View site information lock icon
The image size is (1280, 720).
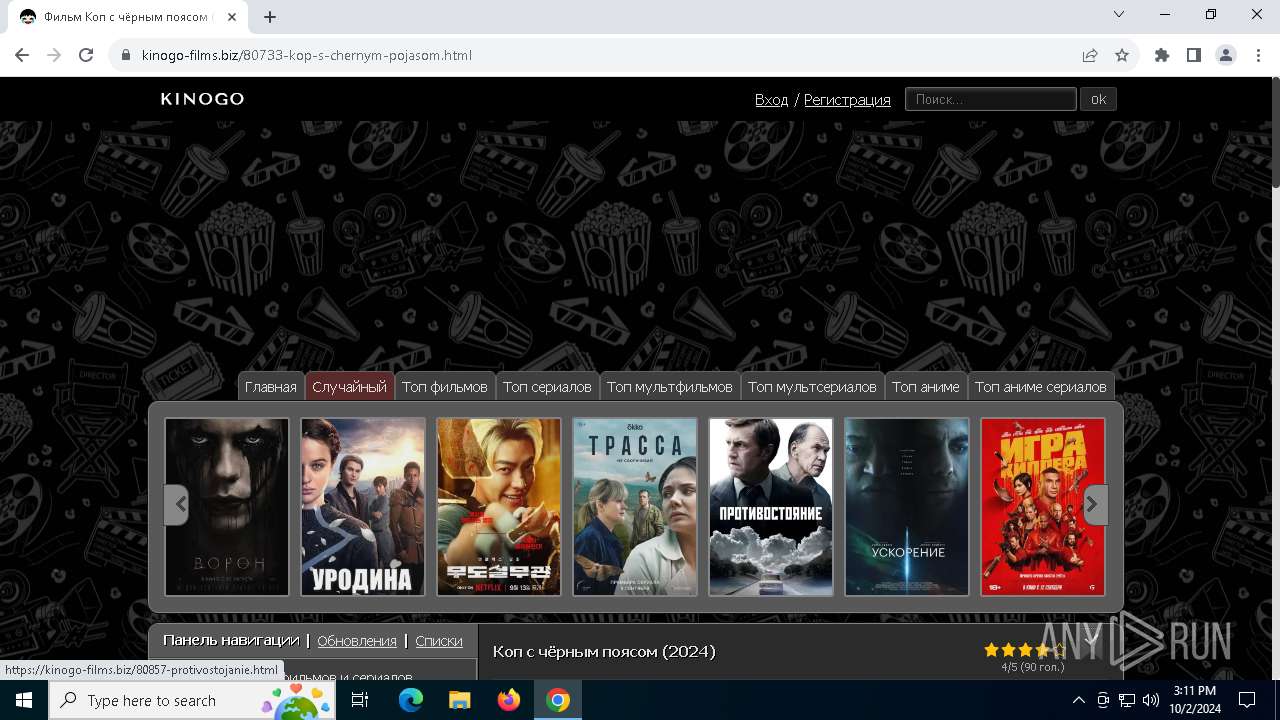coord(126,55)
